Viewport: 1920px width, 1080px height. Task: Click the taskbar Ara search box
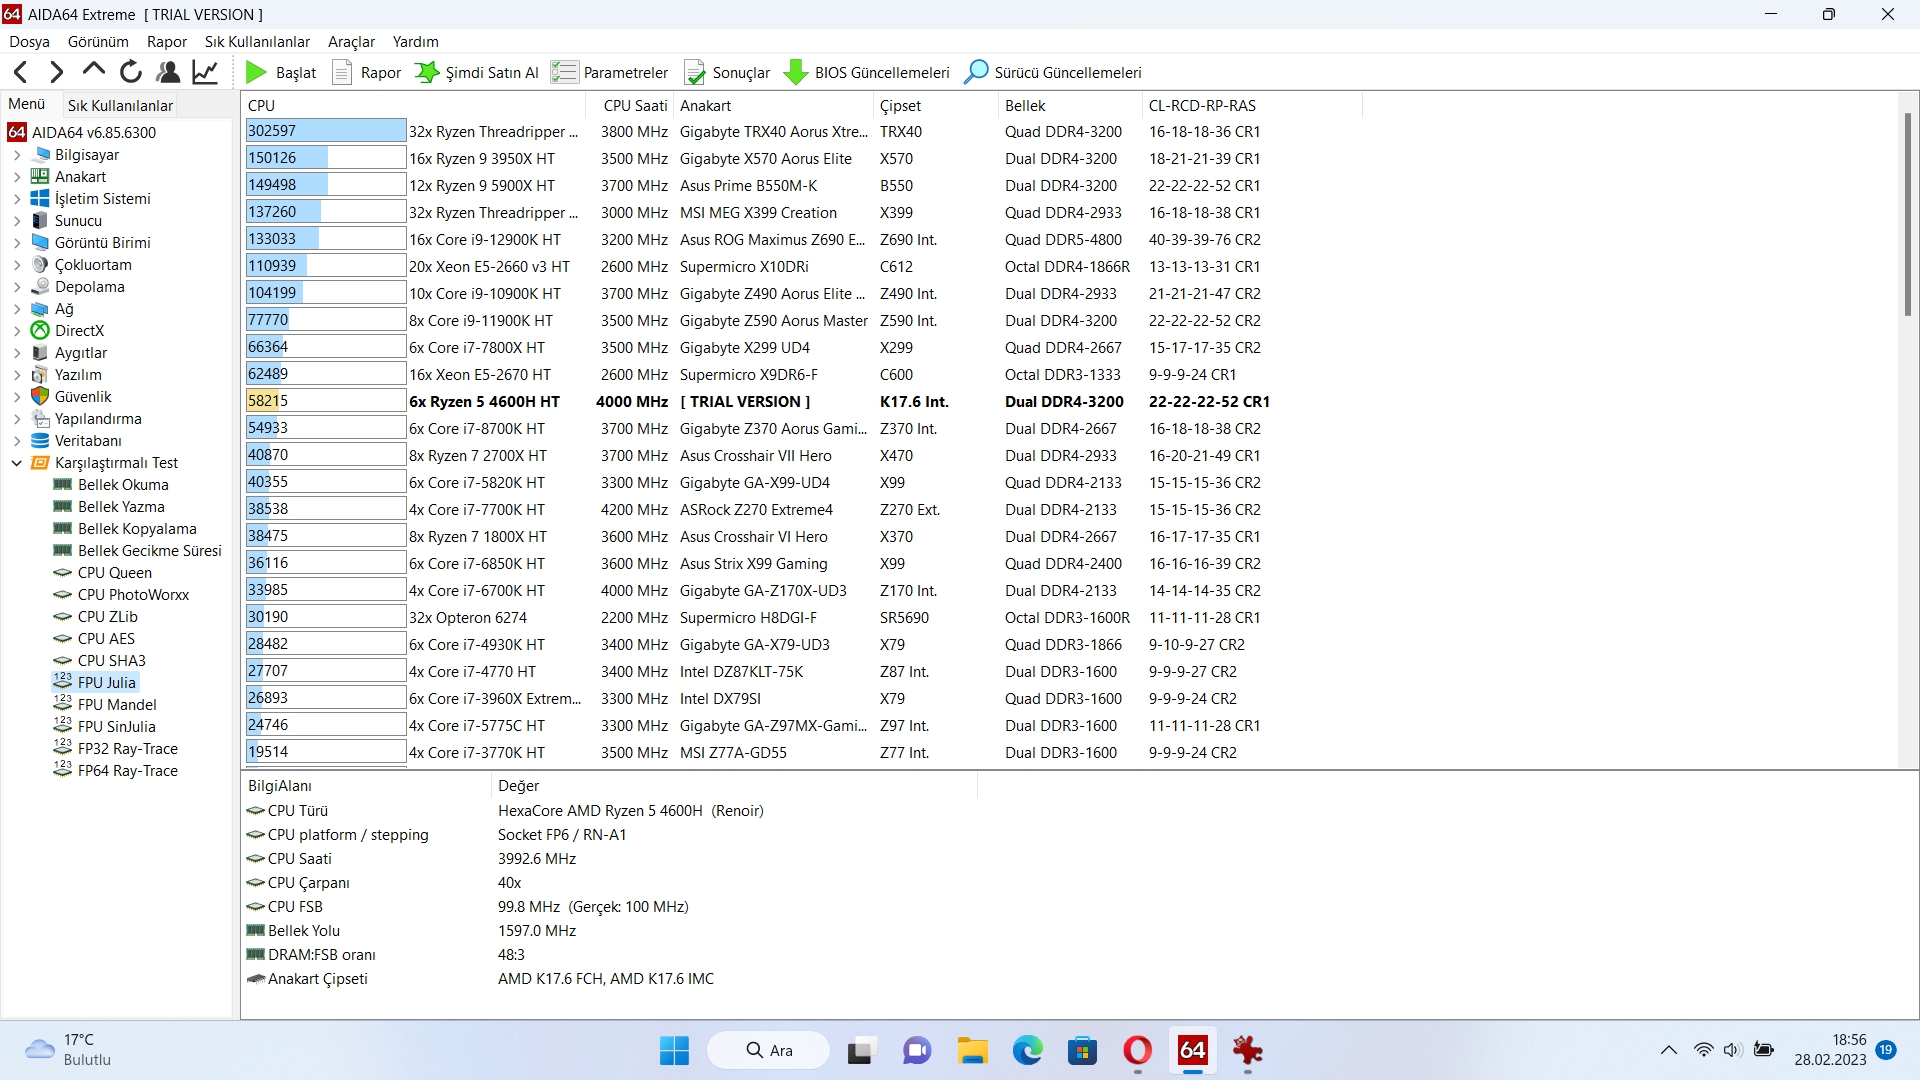pyautogui.click(x=768, y=1051)
